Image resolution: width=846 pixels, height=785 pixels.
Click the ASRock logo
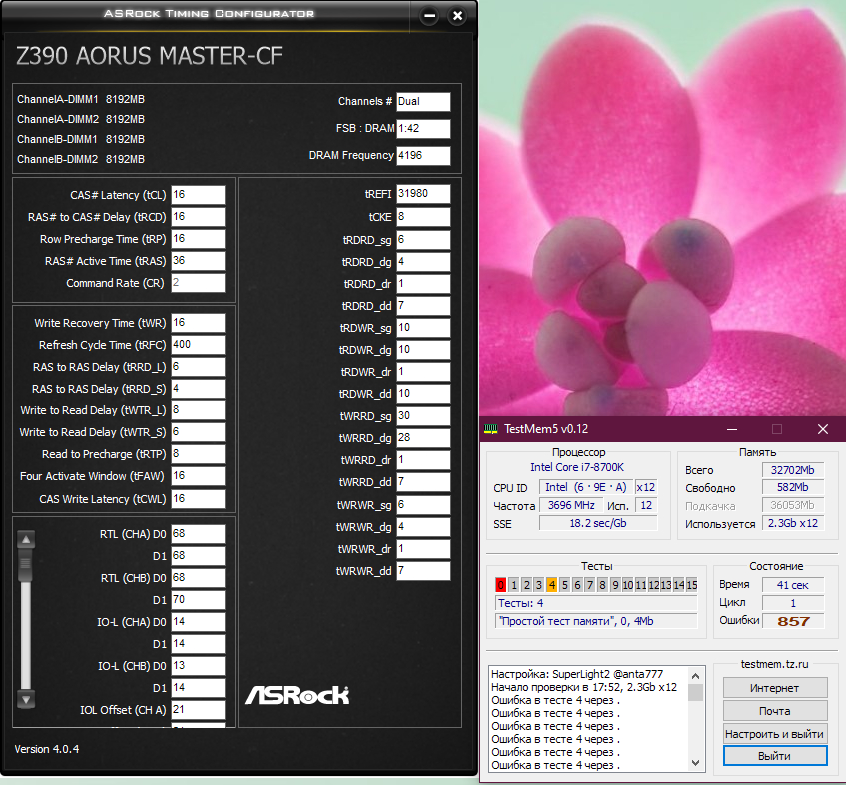coord(297,695)
